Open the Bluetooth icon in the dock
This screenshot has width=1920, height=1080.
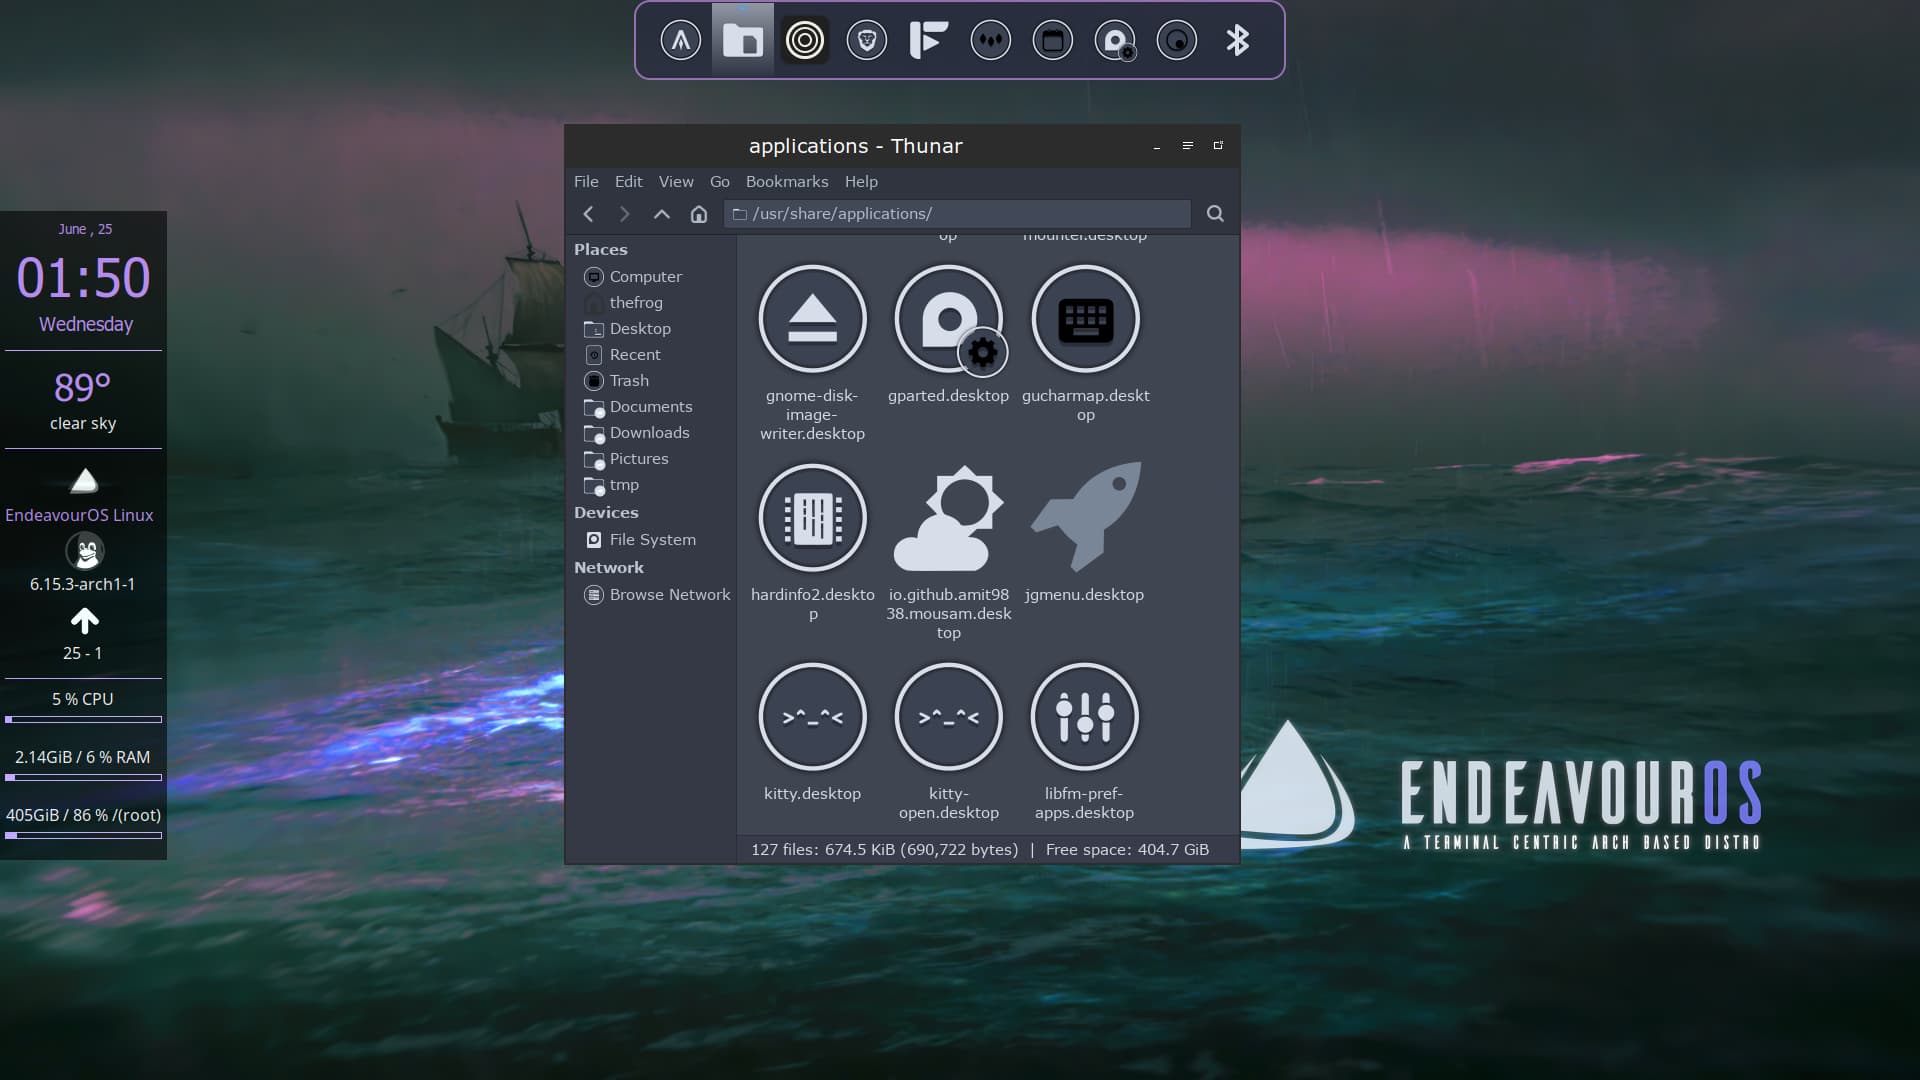1238,41
